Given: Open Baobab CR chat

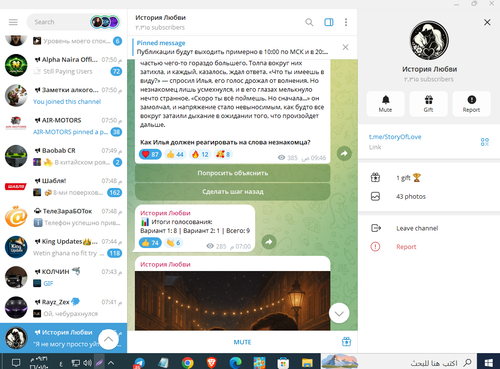Looking at the screenshot, I should [63, 156].
